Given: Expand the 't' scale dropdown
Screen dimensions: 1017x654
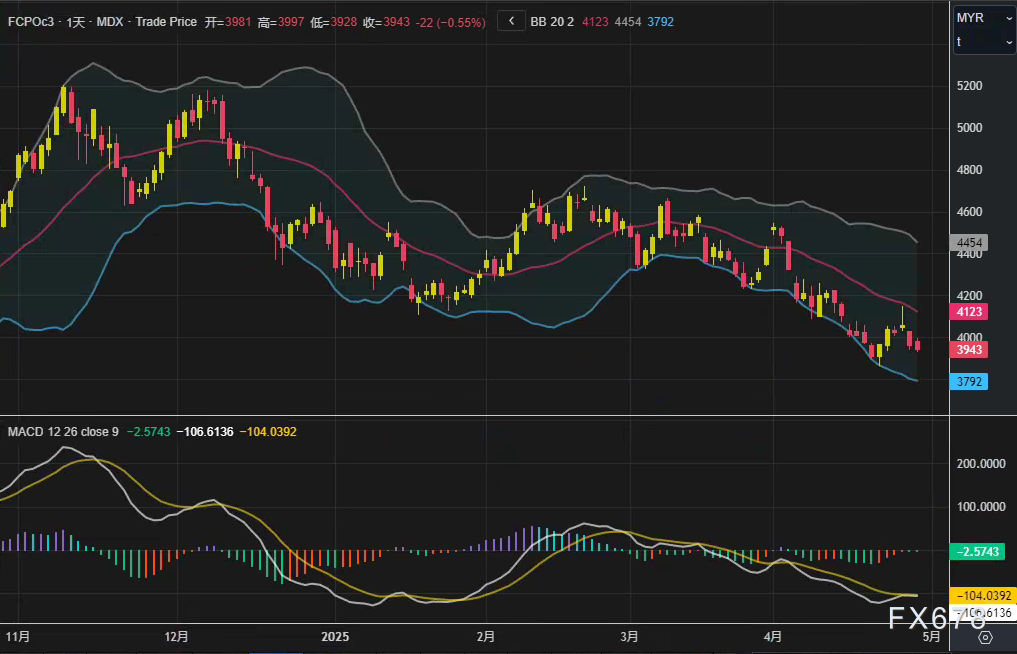Looking at the screenshot, I should [984, 42].
